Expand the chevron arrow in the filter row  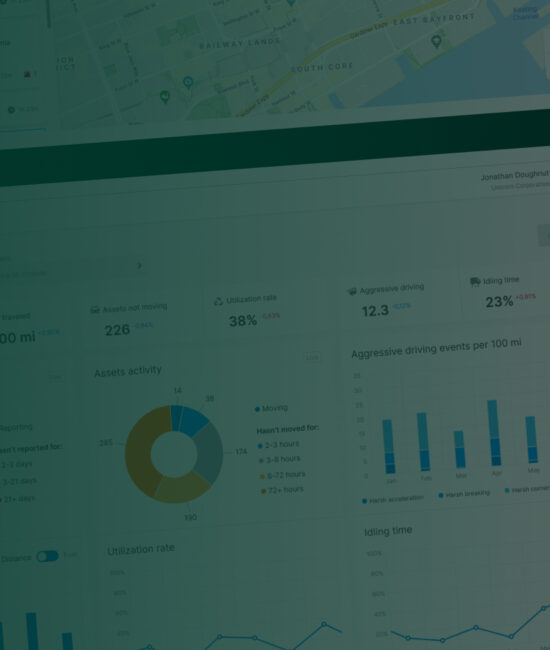pos(140,265)
